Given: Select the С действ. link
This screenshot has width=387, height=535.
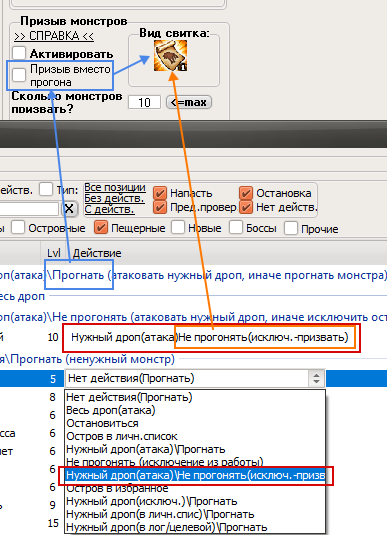Looking at the screenshot, I should pos(109,209).
